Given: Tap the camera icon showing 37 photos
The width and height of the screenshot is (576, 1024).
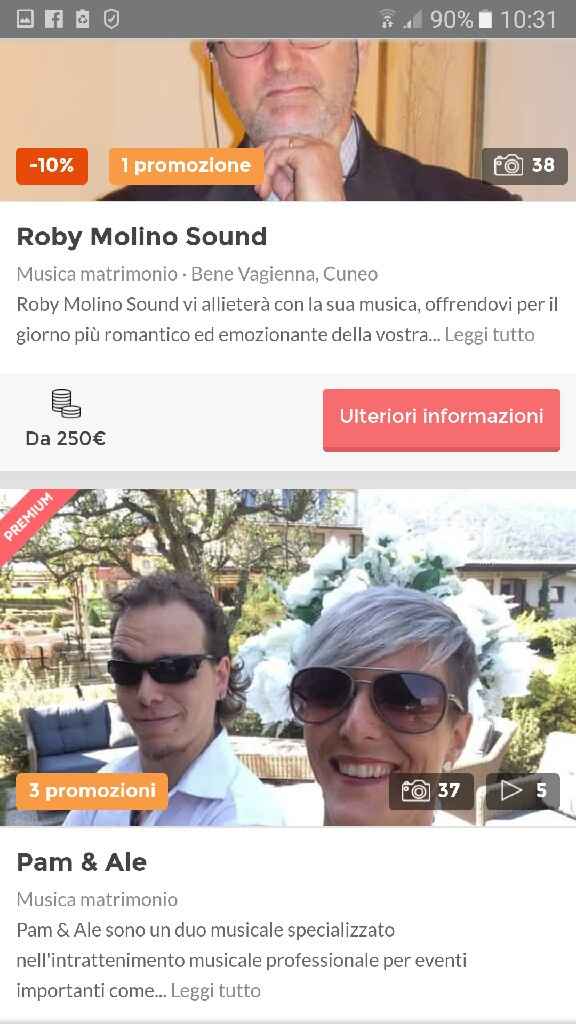Looking at the screenshot, I should click(x=415, y=792).
